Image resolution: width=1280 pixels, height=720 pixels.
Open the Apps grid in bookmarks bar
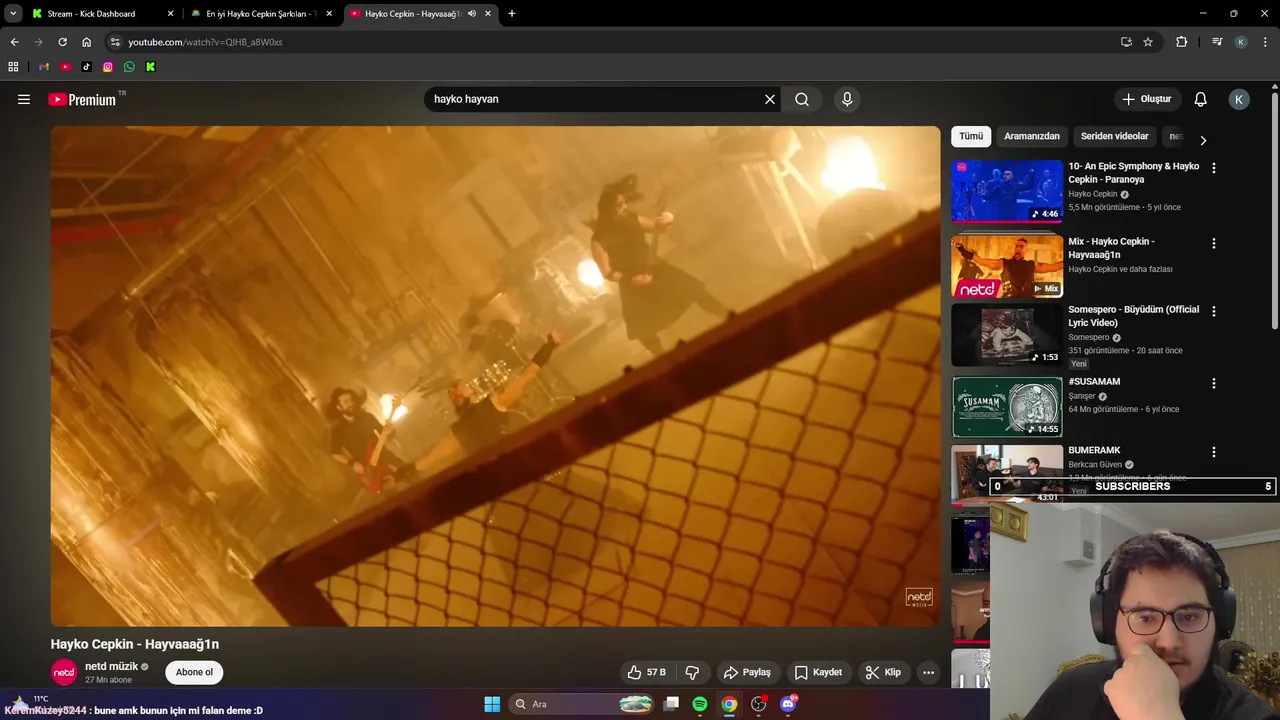pos(13,67)
